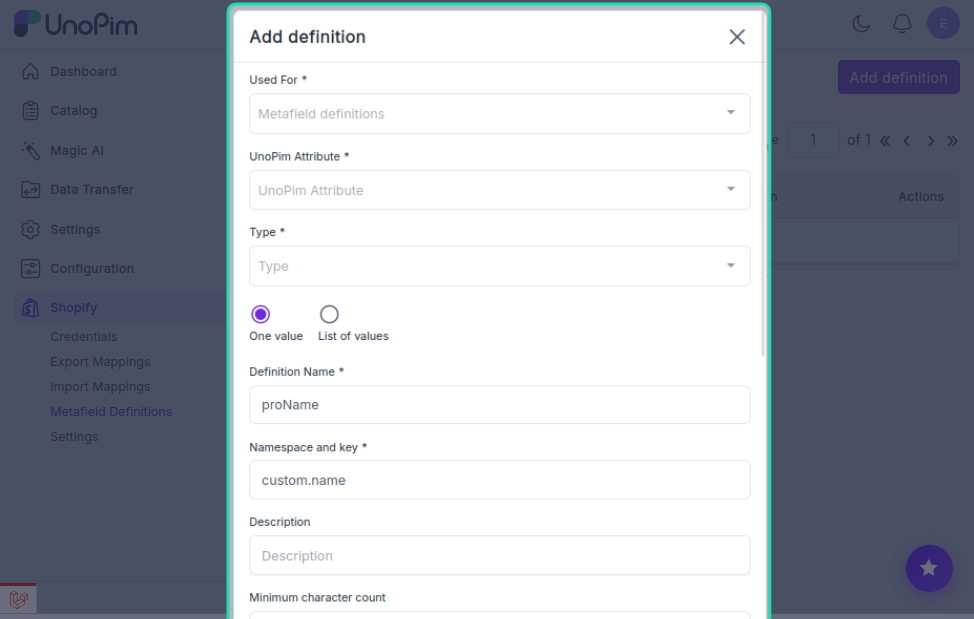The width and height of the screenshot is (974, 619).
Task: Toggle dark mode moon icon
Action: point(861,24)
